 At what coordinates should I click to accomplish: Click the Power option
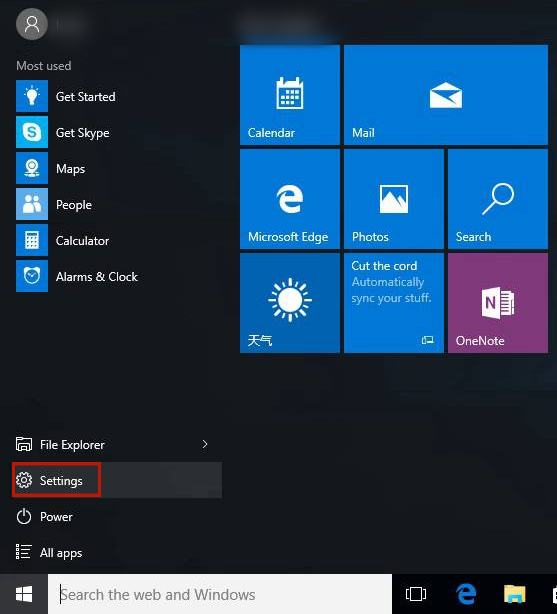click(x=117, y=516)
